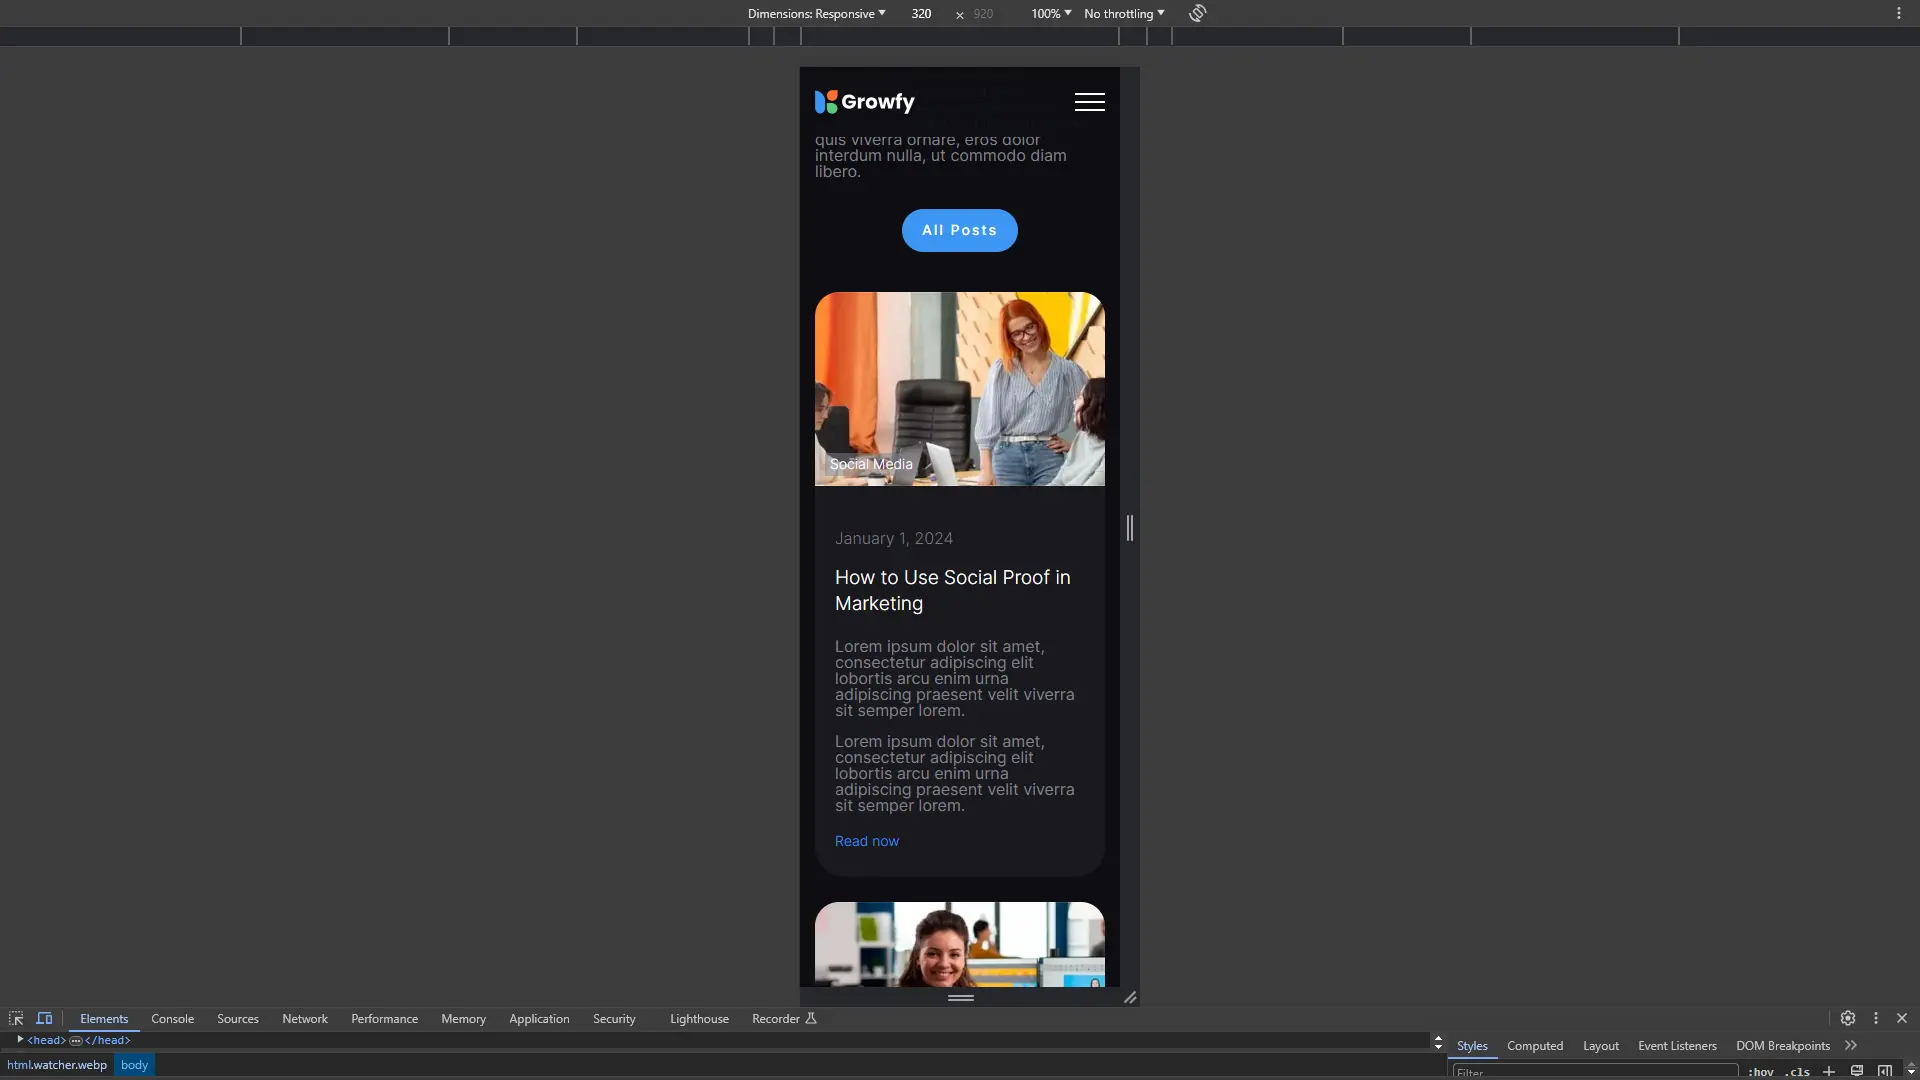Viewport: 1920px width, 1080px height.
Task: Toggle the .cls element classes panel
Action: (1799, 1072)
